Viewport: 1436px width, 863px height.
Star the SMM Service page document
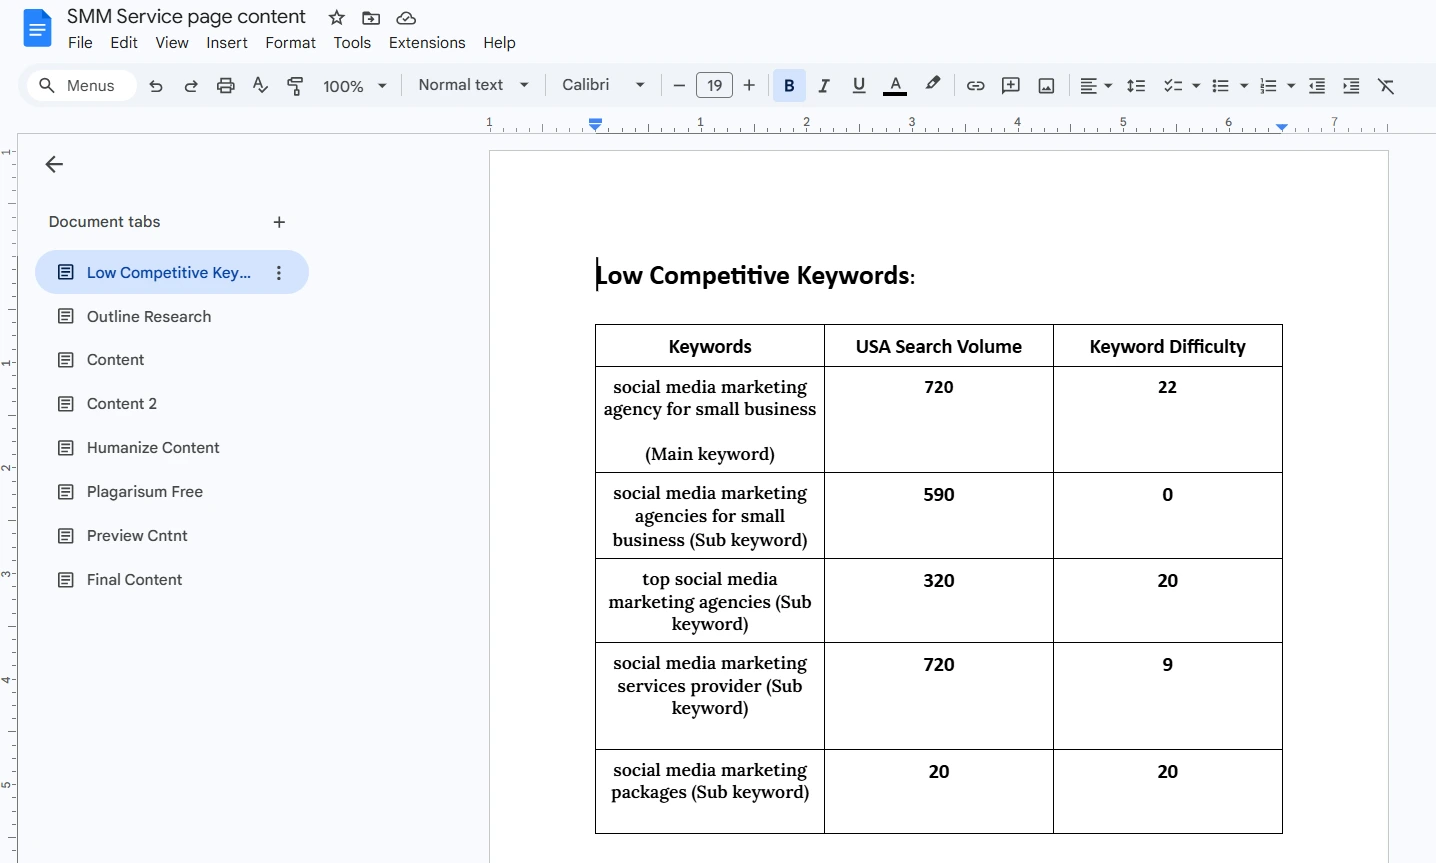point(337,18)
